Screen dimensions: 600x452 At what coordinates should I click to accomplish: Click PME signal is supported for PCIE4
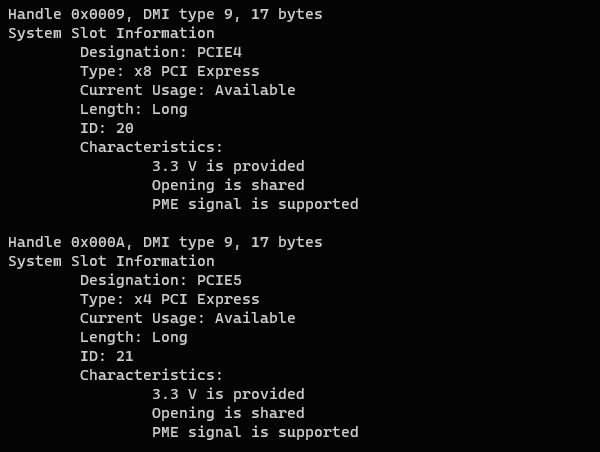click(x=255, y=204)
